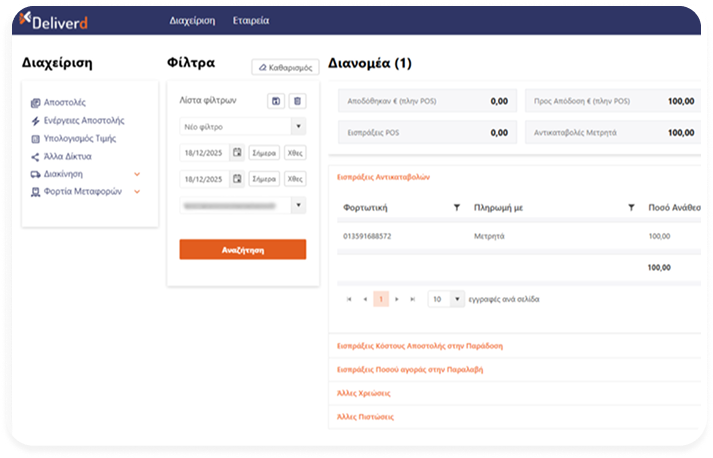Go to the first page of results

pos(349,299)
